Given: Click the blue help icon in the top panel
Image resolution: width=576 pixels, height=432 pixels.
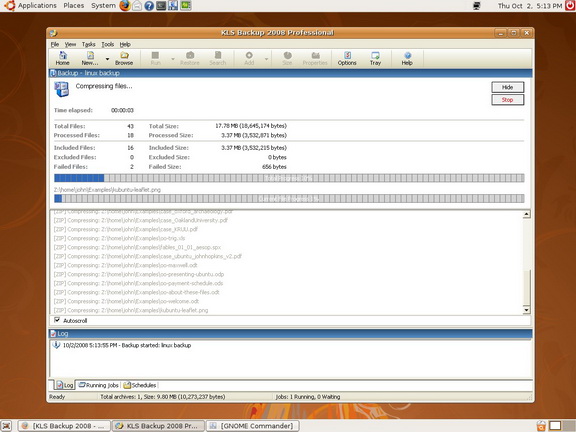Looking at the screenshot, I should pyautogui.click(x=149, y=6).
